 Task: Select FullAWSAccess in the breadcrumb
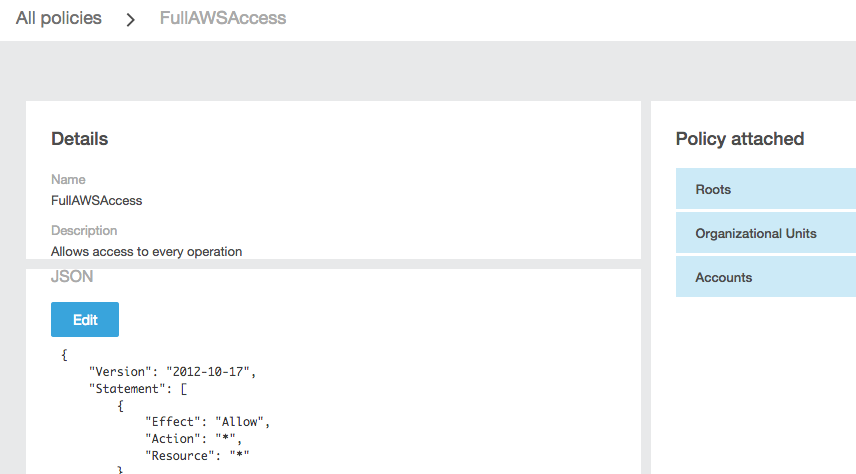click(223, 18)
